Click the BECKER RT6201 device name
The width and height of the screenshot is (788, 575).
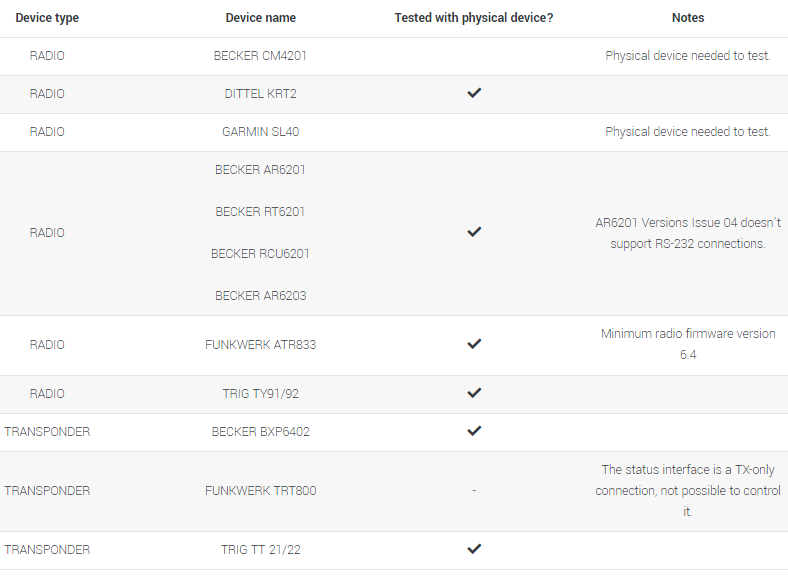260,212
